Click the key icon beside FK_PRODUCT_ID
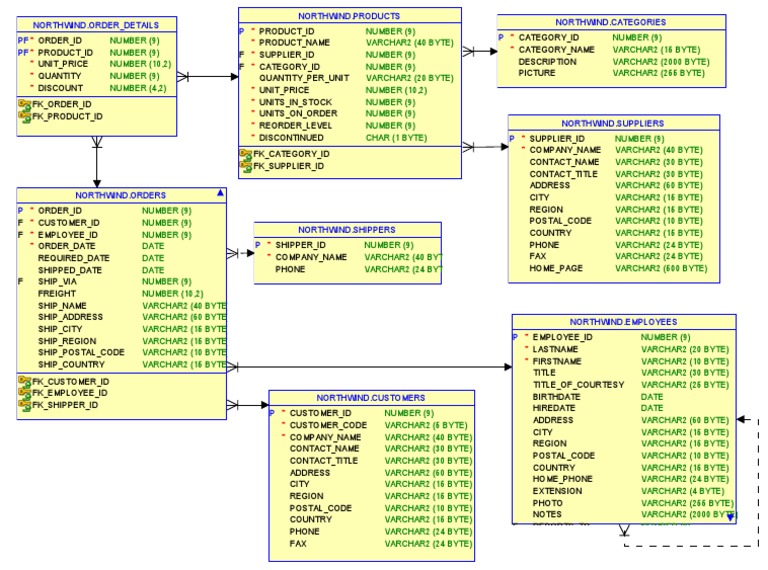Screen dimensions: 768x570 pyautogui.click(x=24, y=117)
